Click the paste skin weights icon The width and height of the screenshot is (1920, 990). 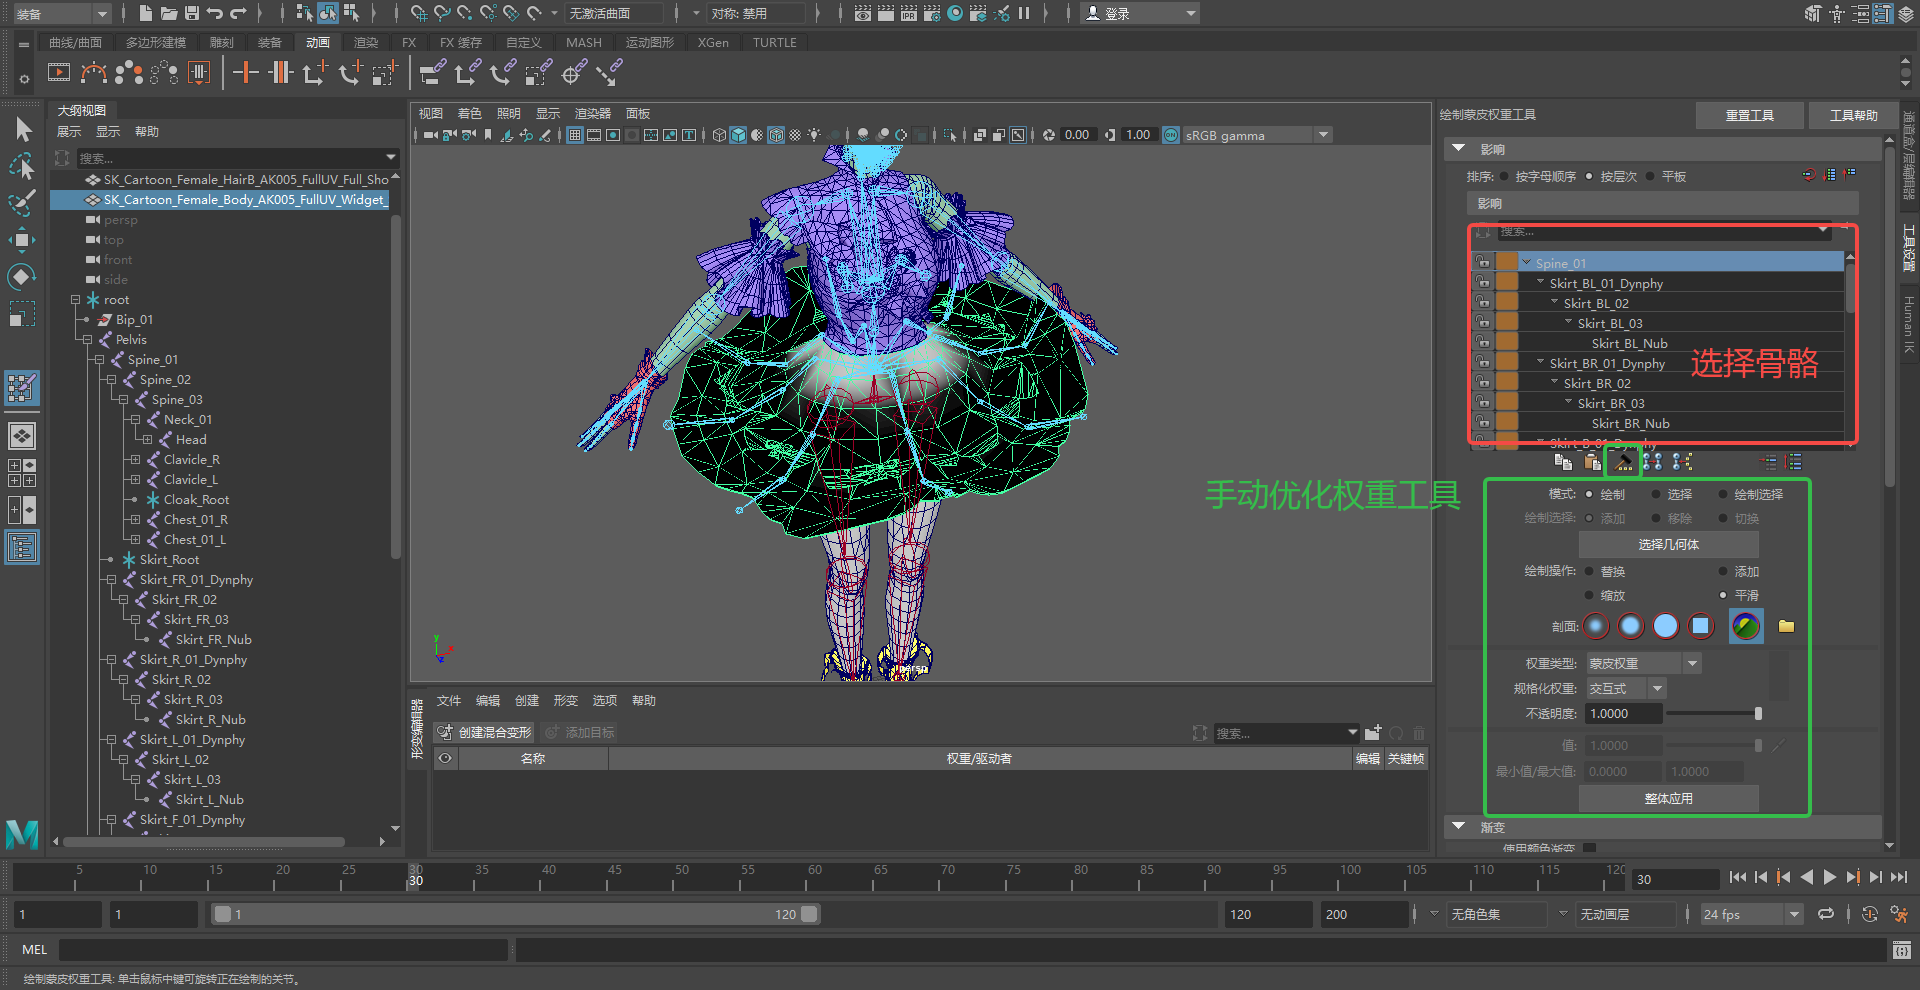click(1592, 461)
